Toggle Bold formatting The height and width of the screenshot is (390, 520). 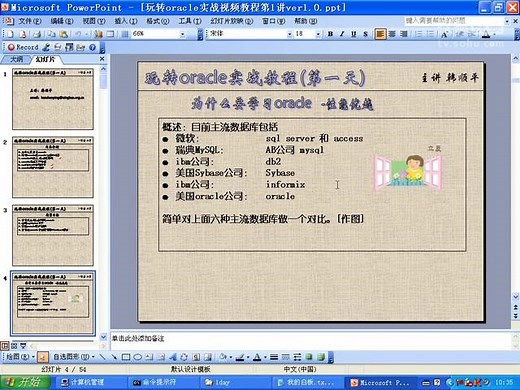[330, 34]
